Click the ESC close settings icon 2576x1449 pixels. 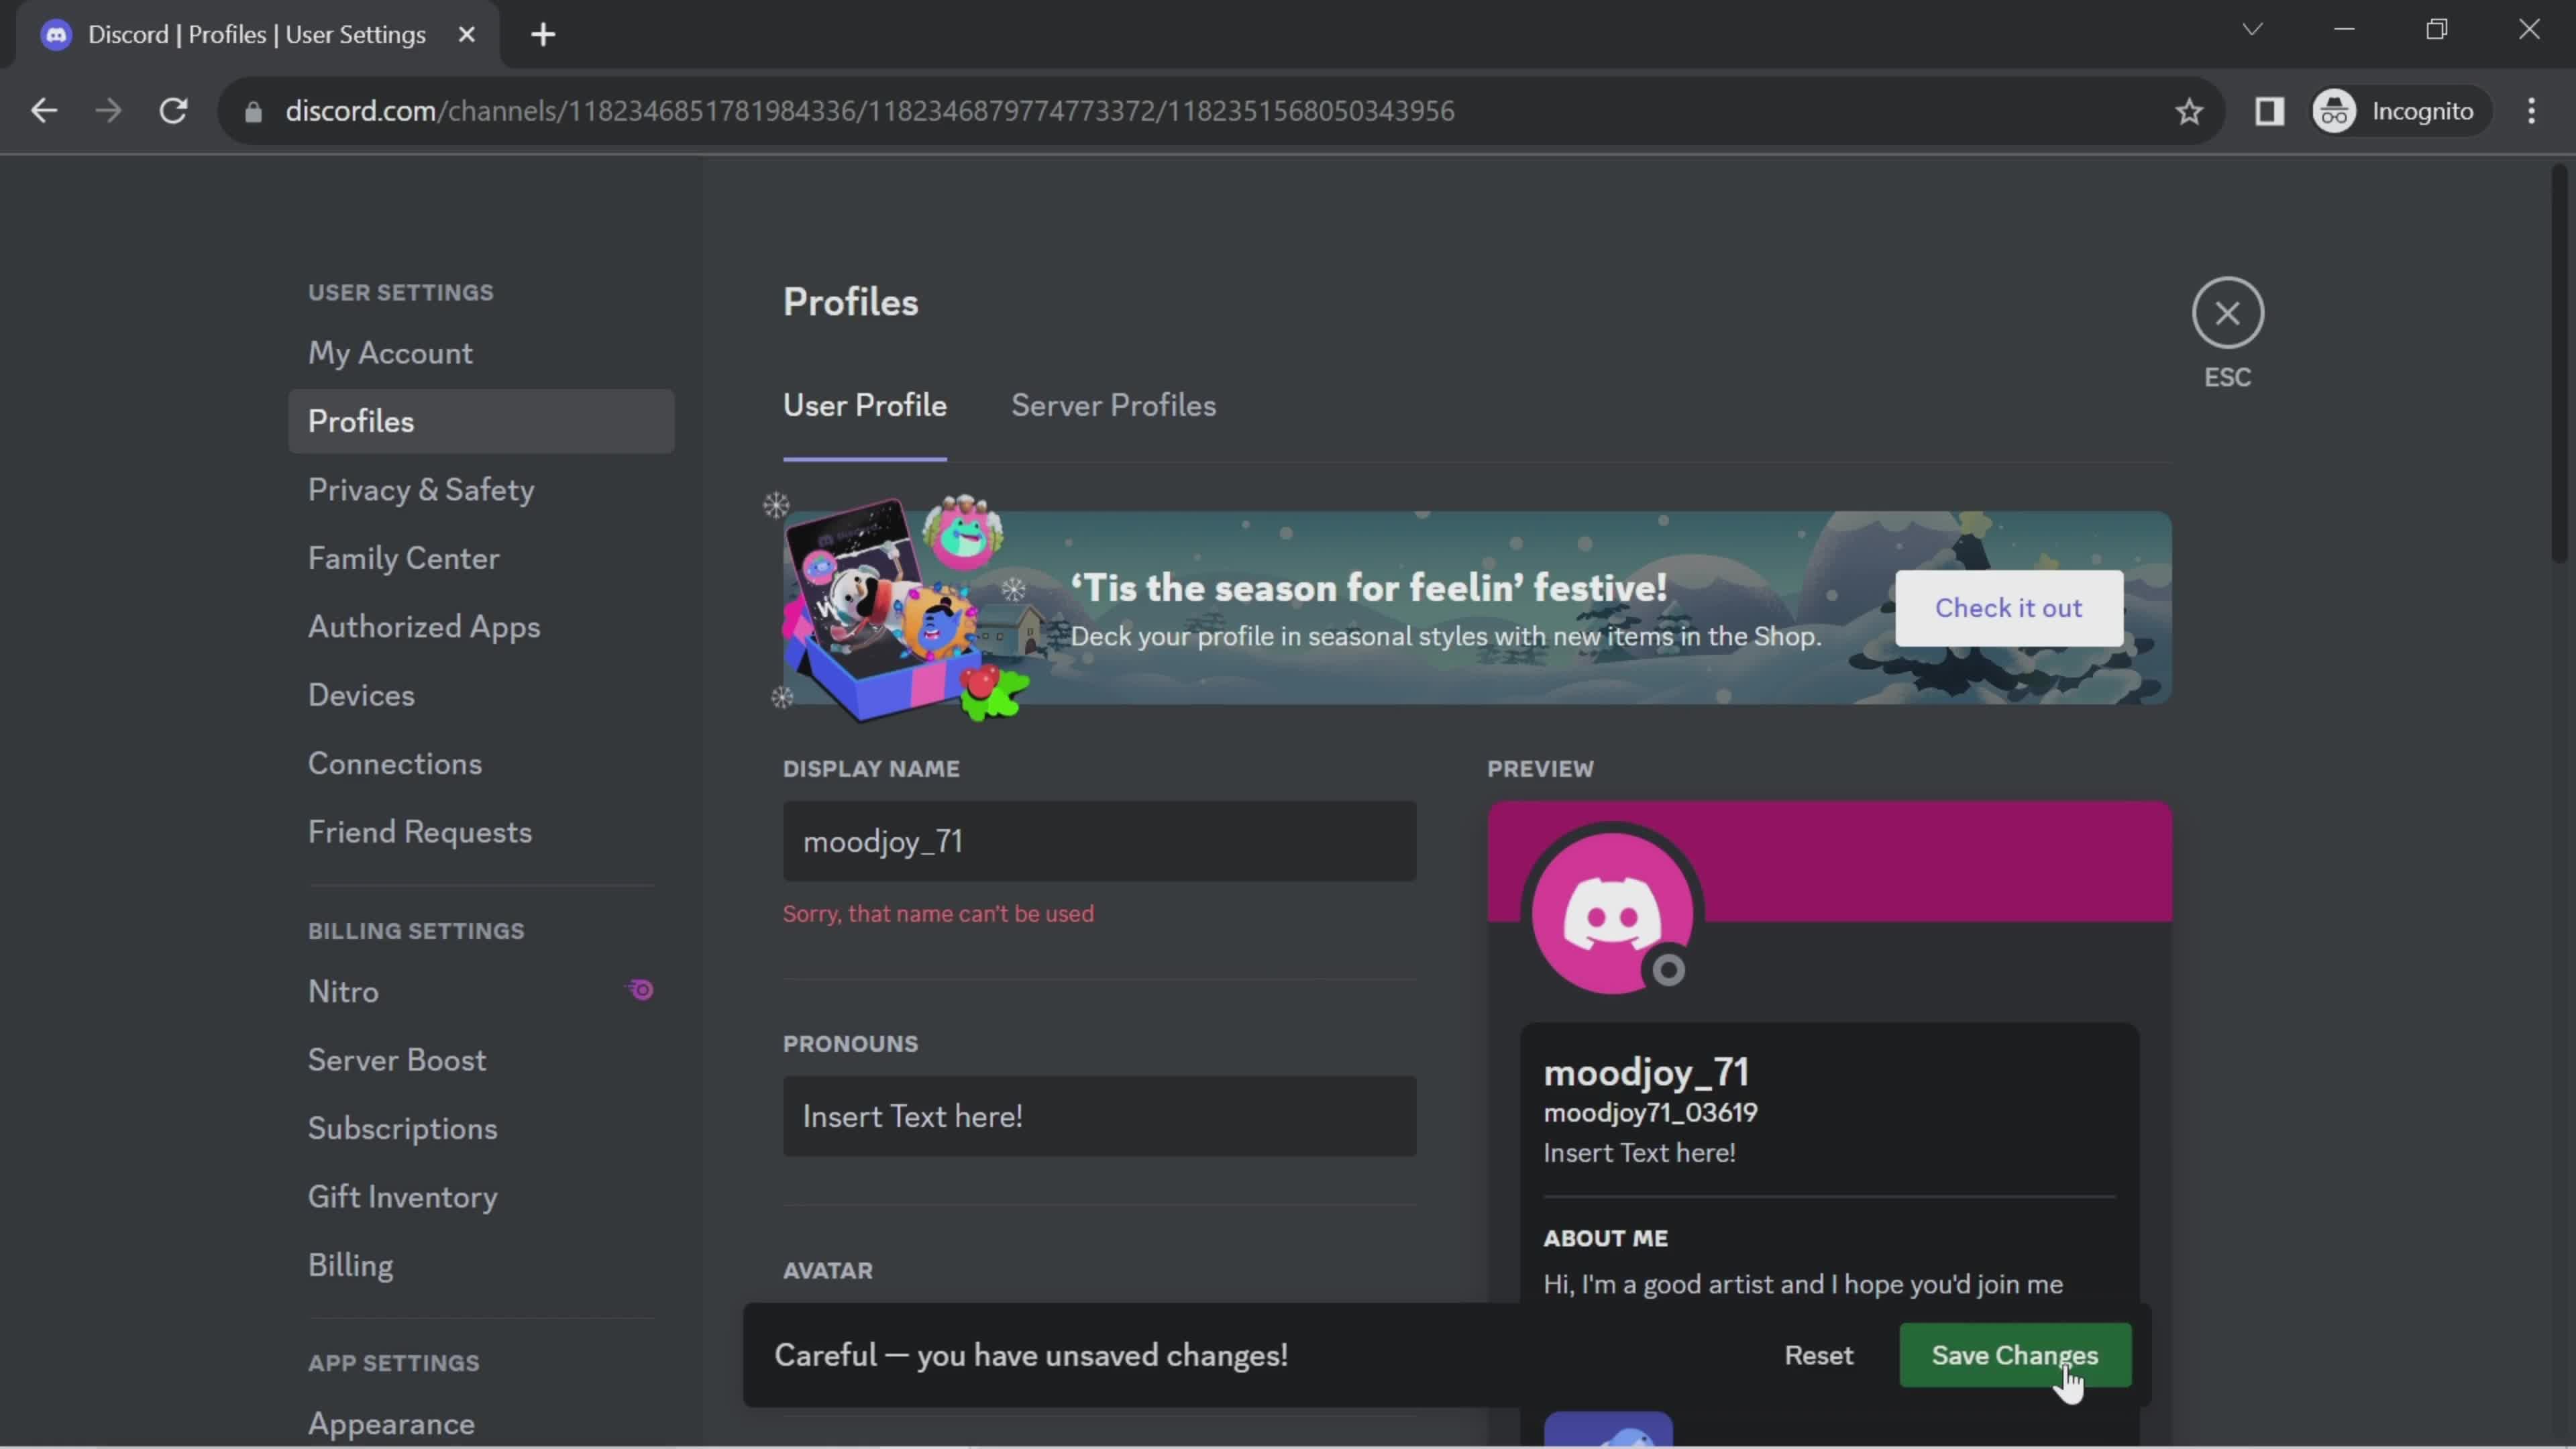pyautogui.click(x=2227, y=313)
